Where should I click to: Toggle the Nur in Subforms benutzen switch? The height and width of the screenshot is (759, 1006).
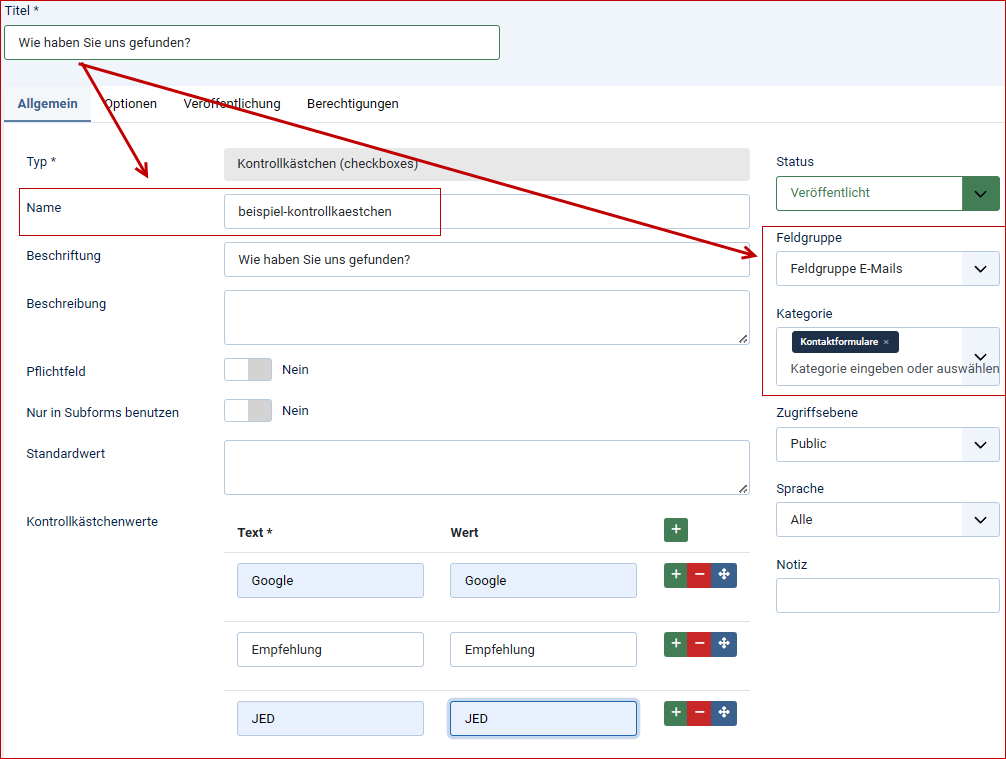tap(248, 411)
